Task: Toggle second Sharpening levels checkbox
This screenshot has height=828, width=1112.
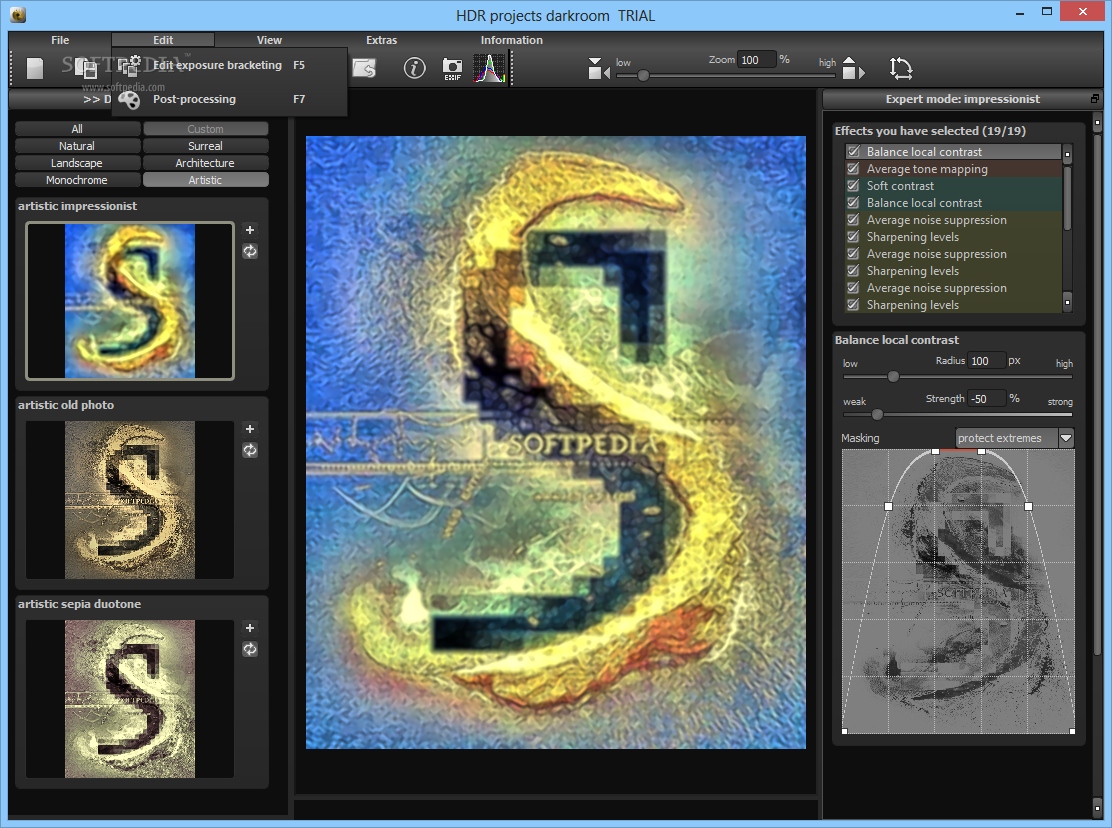Action: 854,271
